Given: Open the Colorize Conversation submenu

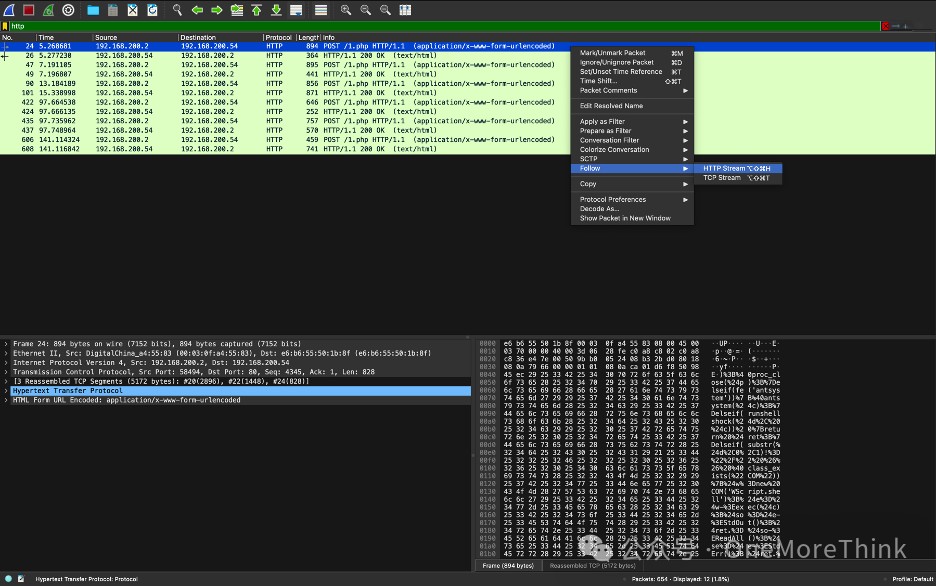Looking at the screenshot, I should [x=632, y=150].
